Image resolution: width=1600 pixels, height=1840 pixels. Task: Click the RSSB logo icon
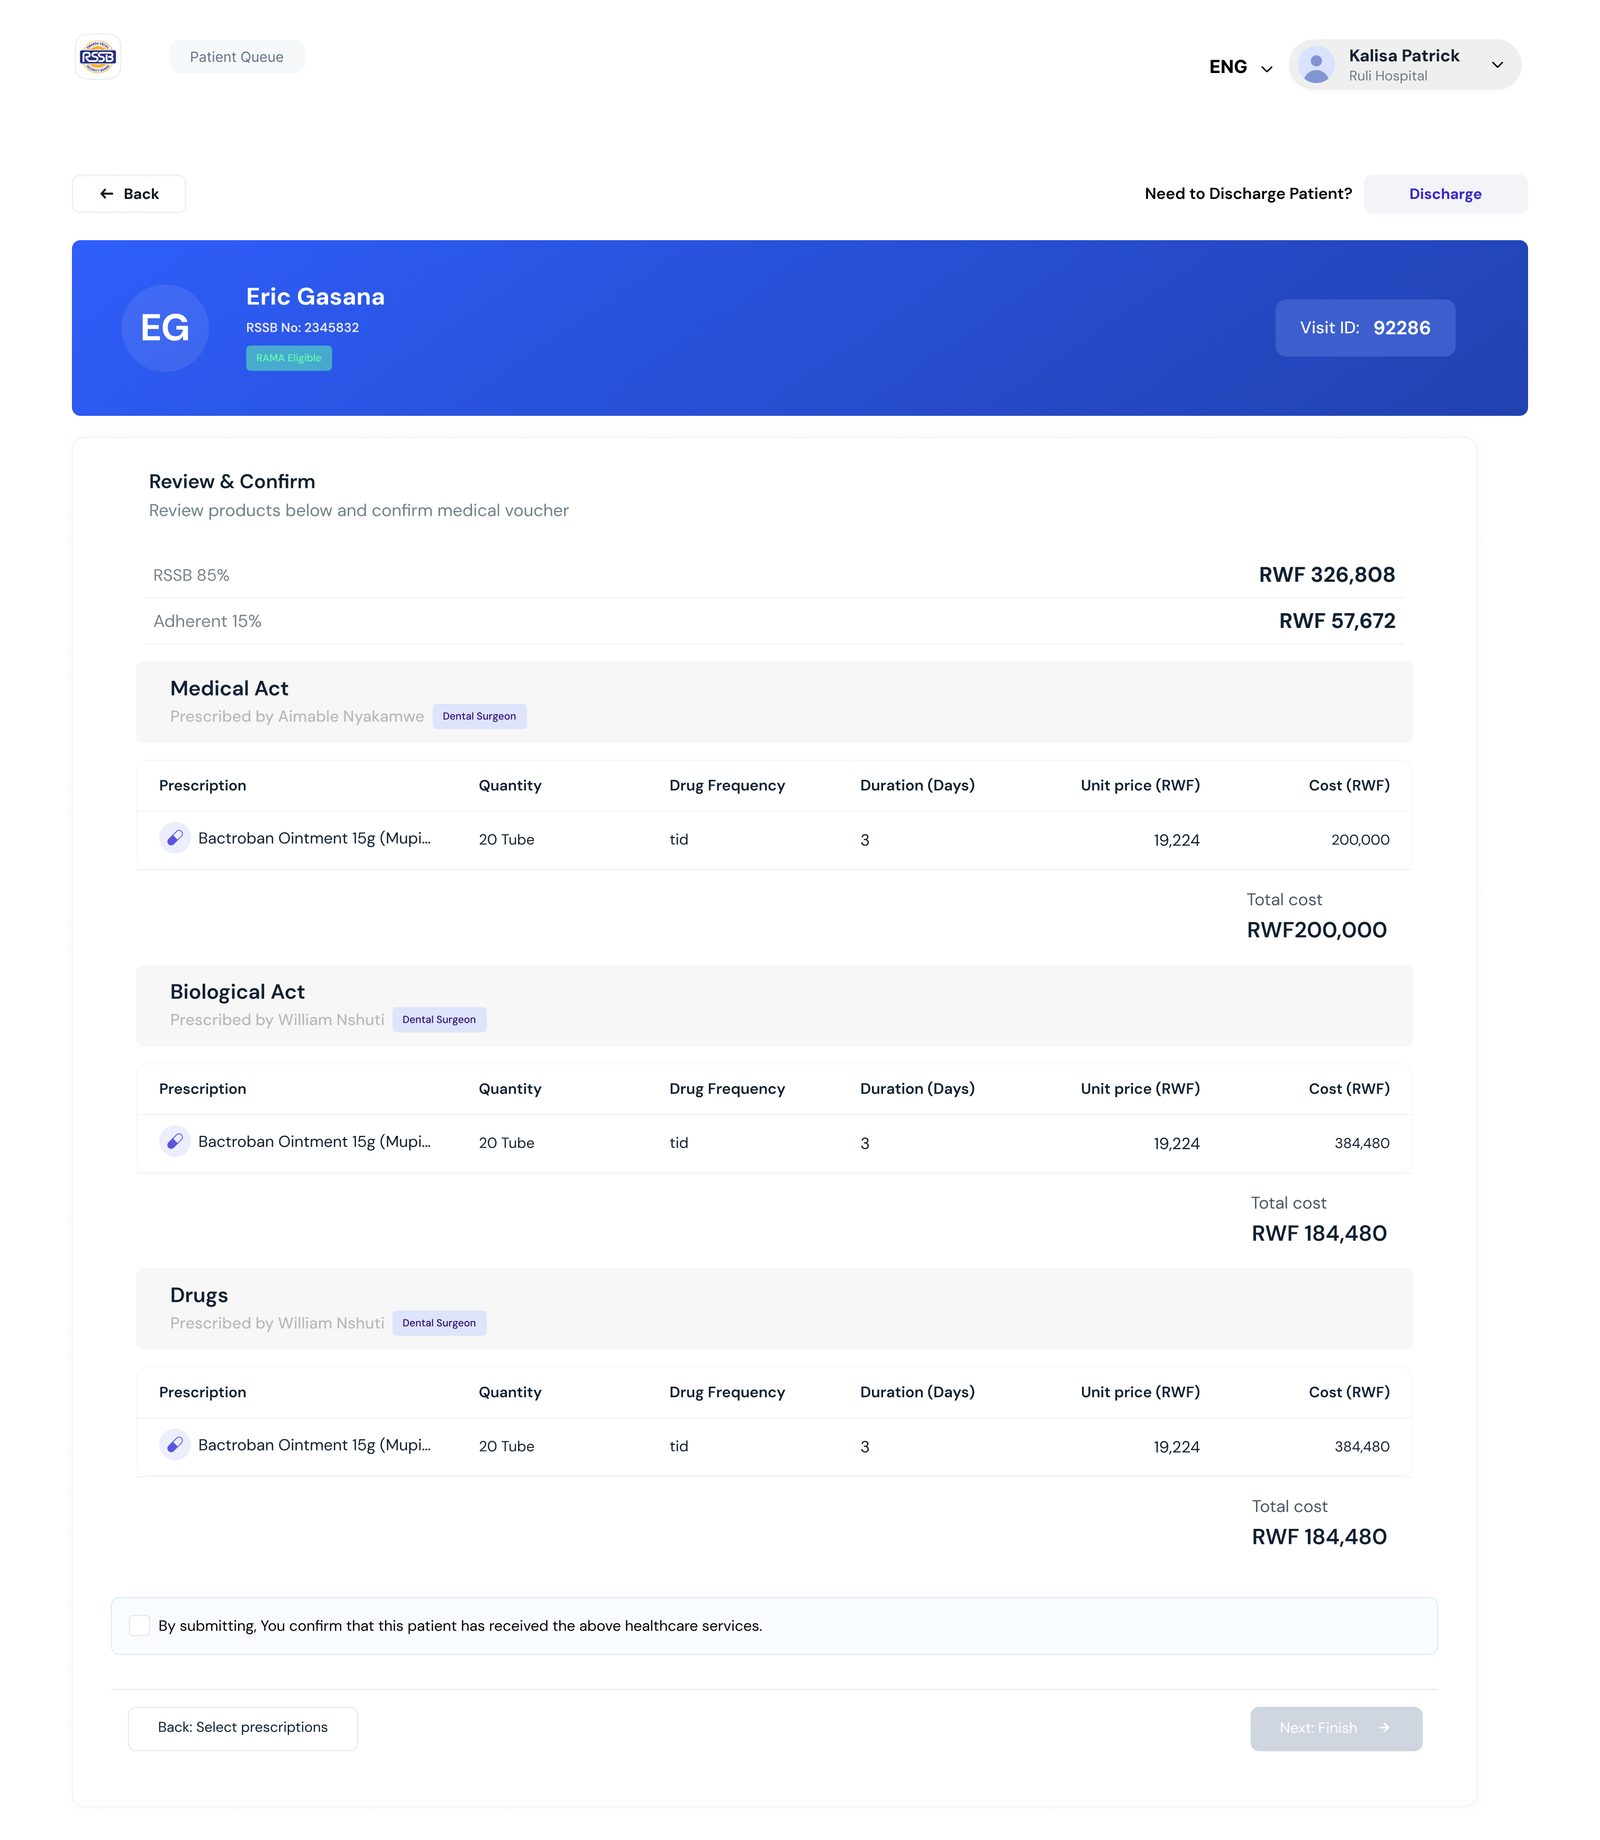coord(98,57)
